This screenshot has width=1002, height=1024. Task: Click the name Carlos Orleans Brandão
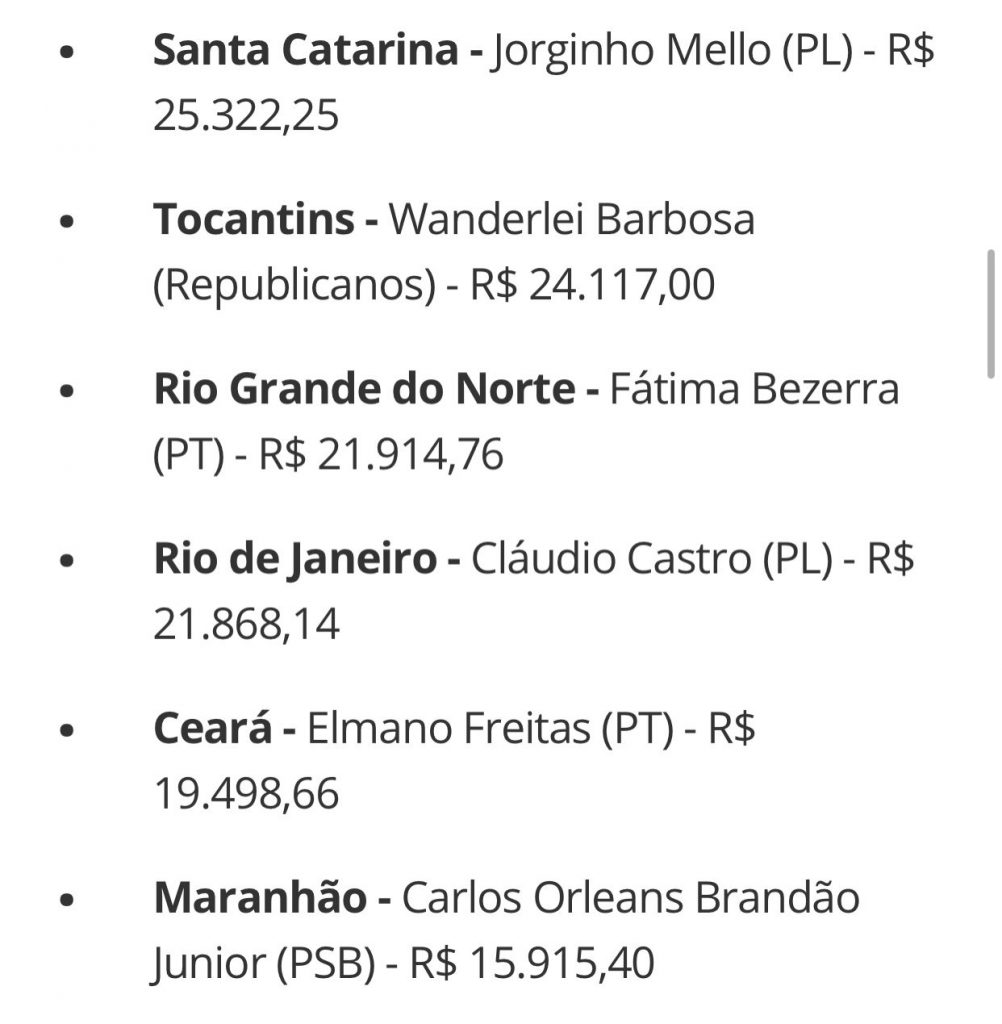click(x=630, y=898)
